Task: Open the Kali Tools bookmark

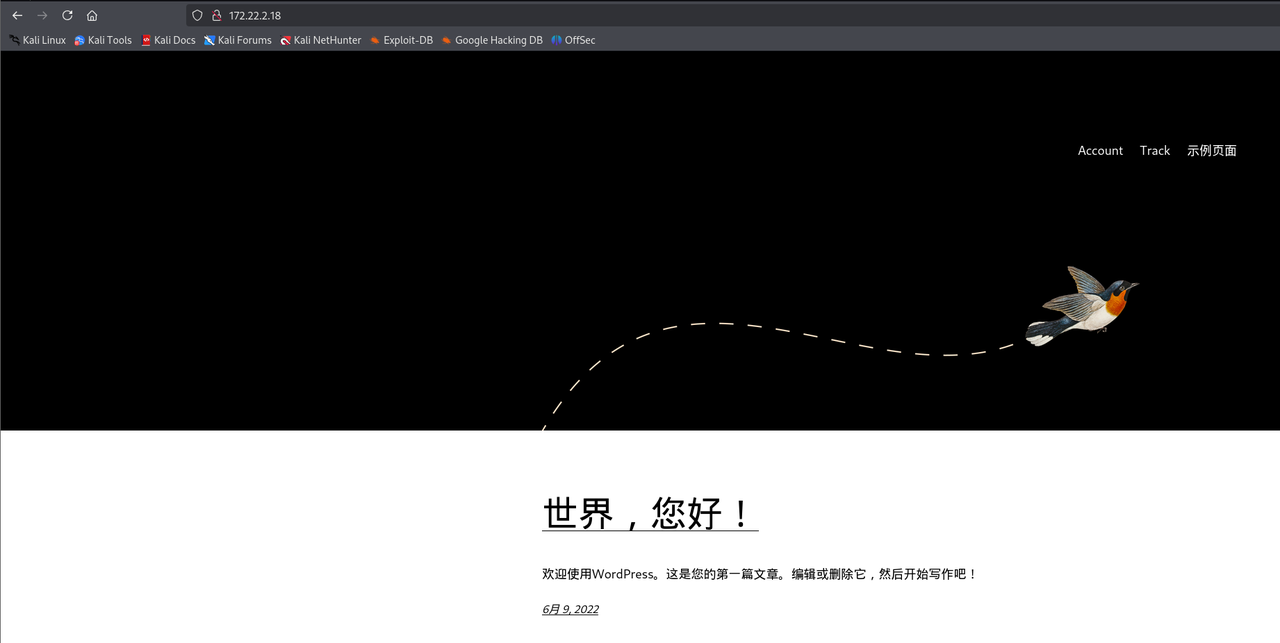Action: (x=103, y=40)
